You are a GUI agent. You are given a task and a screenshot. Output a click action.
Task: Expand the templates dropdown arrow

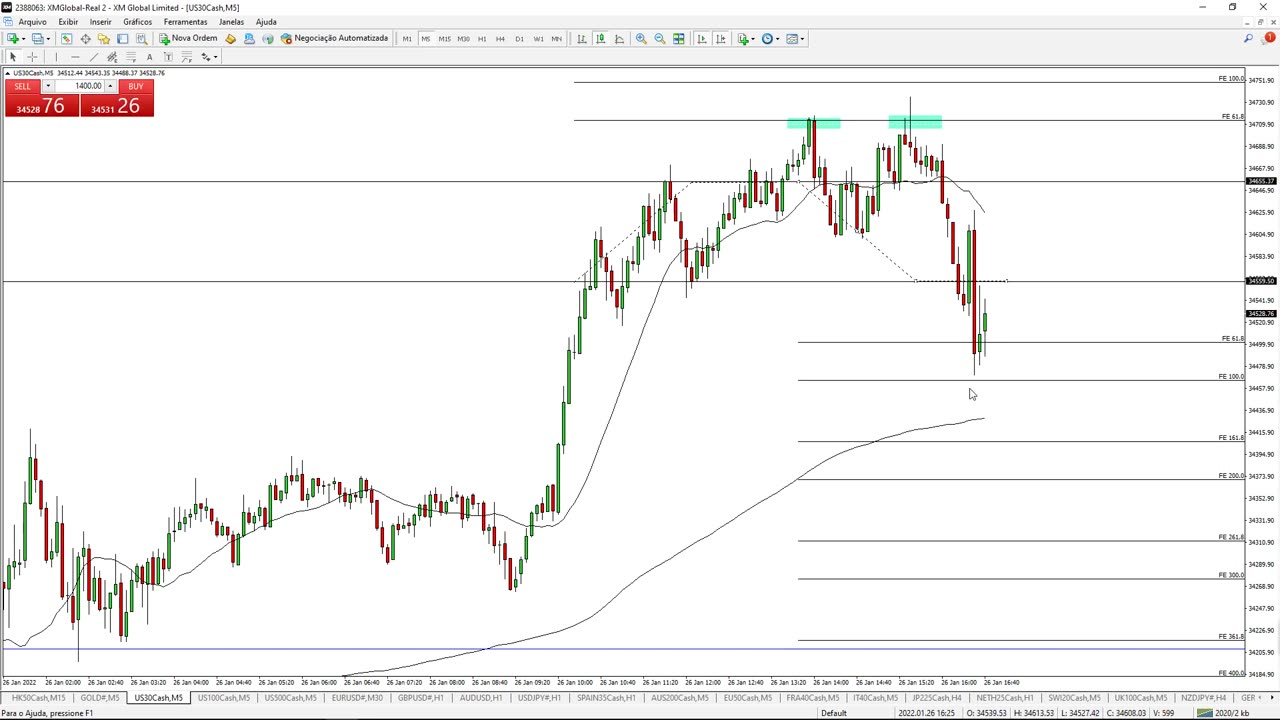pyautogui.click(x=803, y=39)
